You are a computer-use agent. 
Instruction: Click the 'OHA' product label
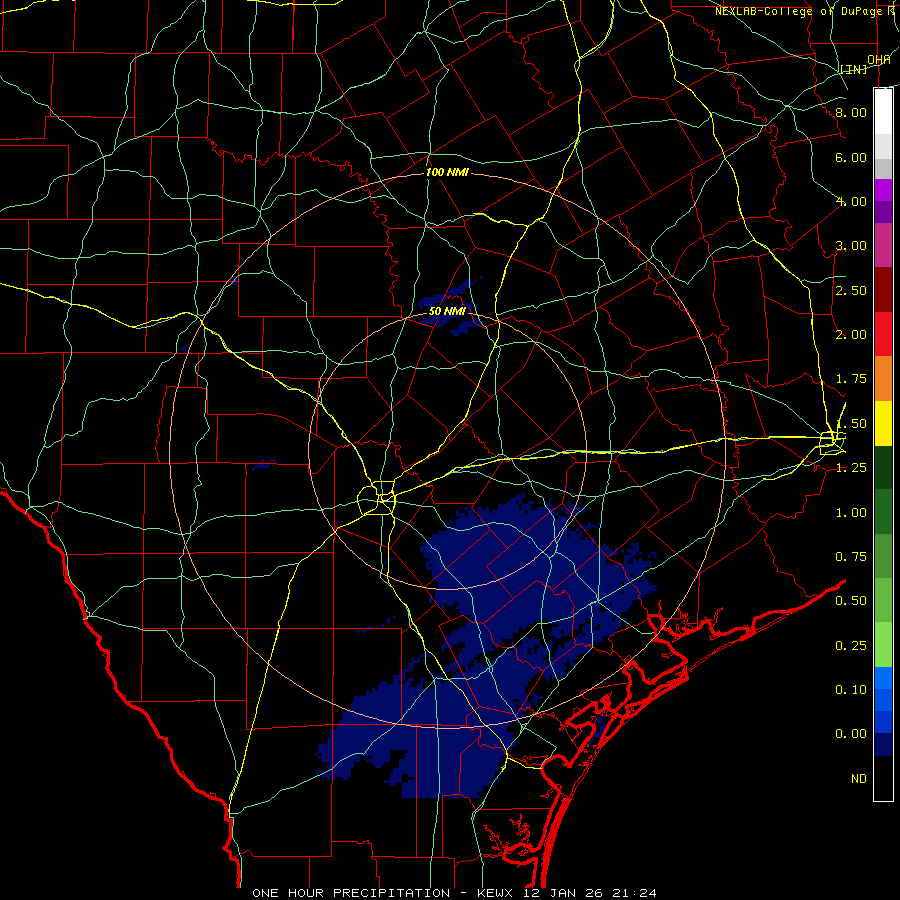point(879,59)
